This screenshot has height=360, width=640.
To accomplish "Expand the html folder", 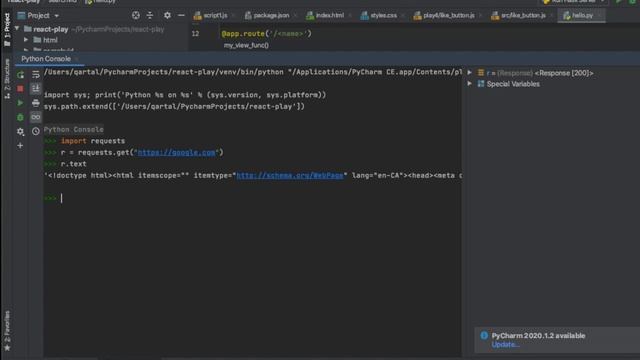I will [26, 40].
